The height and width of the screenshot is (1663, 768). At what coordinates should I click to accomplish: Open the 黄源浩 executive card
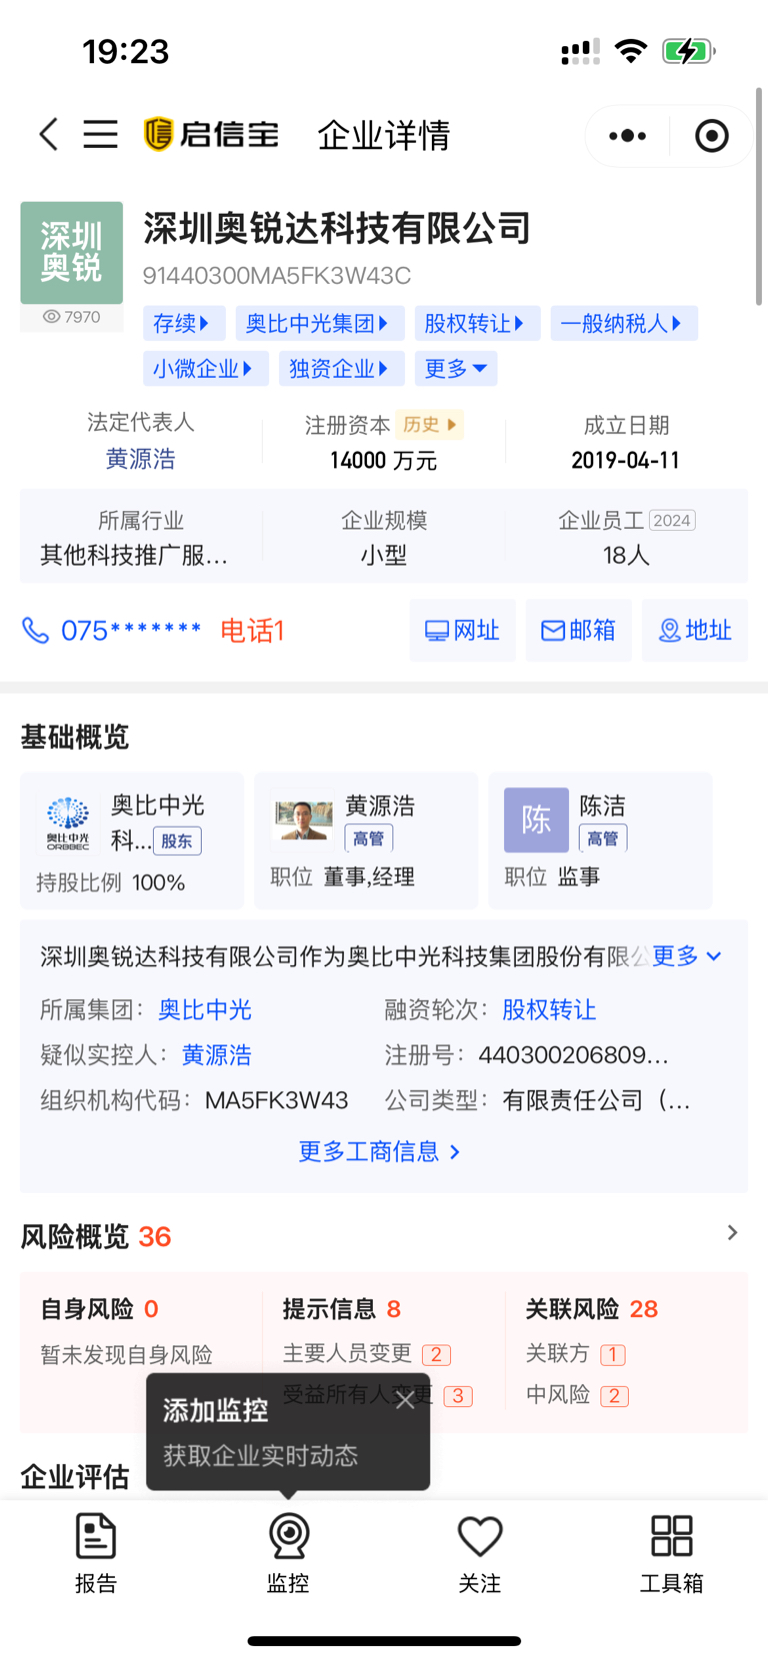point(366,840)
